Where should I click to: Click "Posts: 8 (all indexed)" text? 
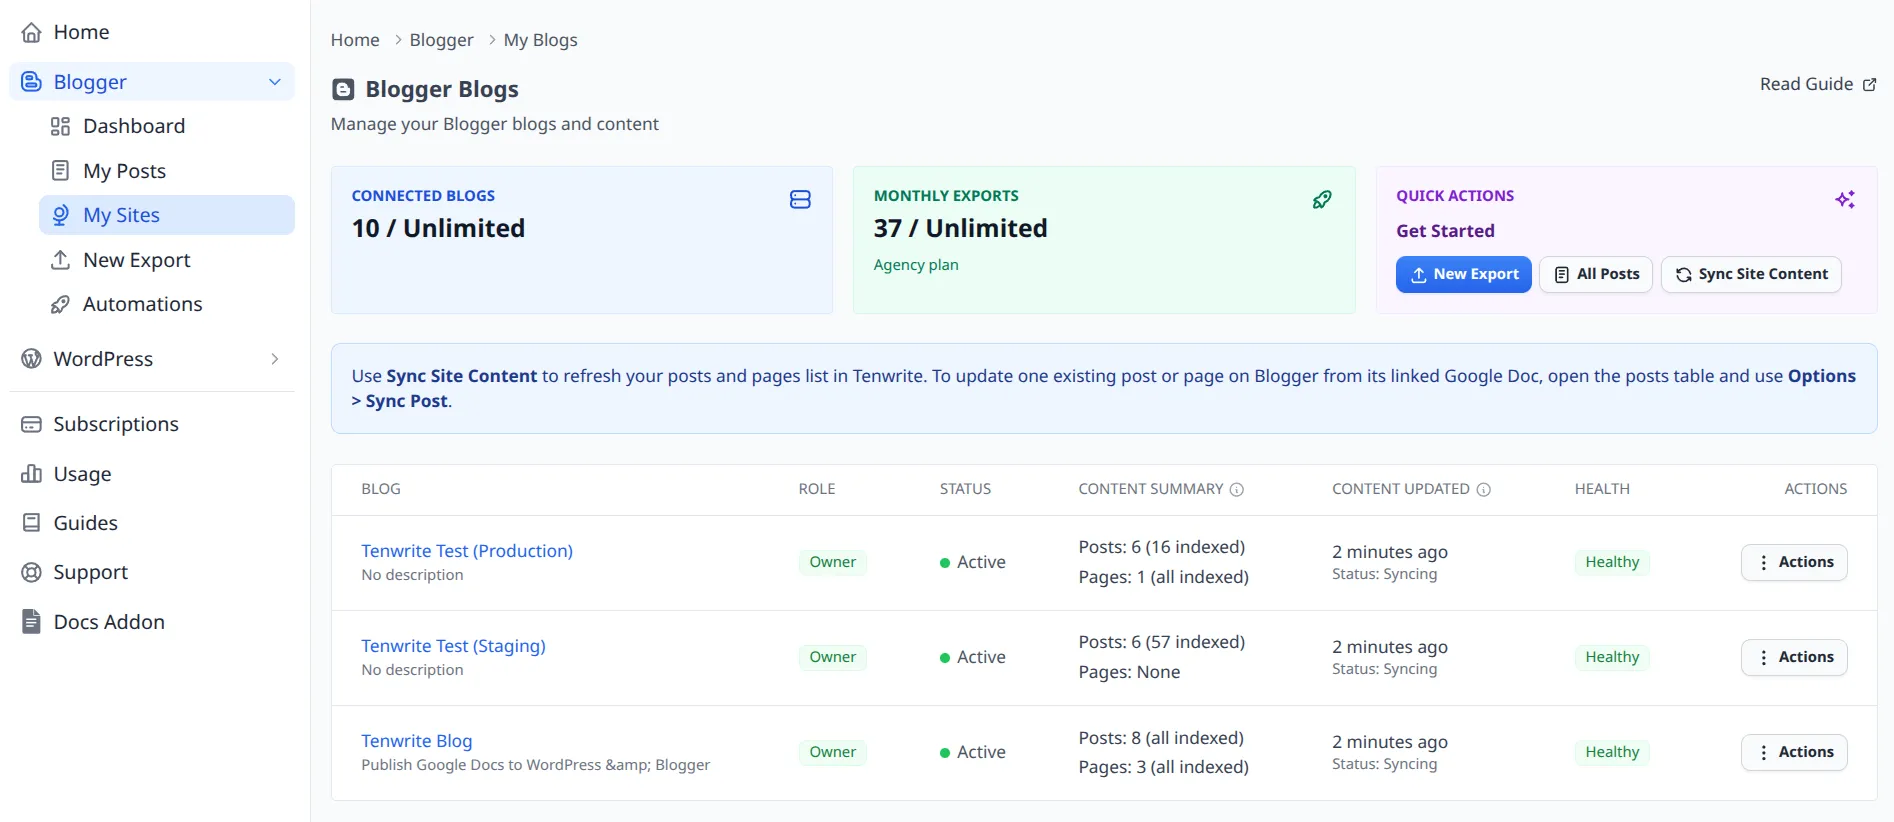pos(1161,738)
